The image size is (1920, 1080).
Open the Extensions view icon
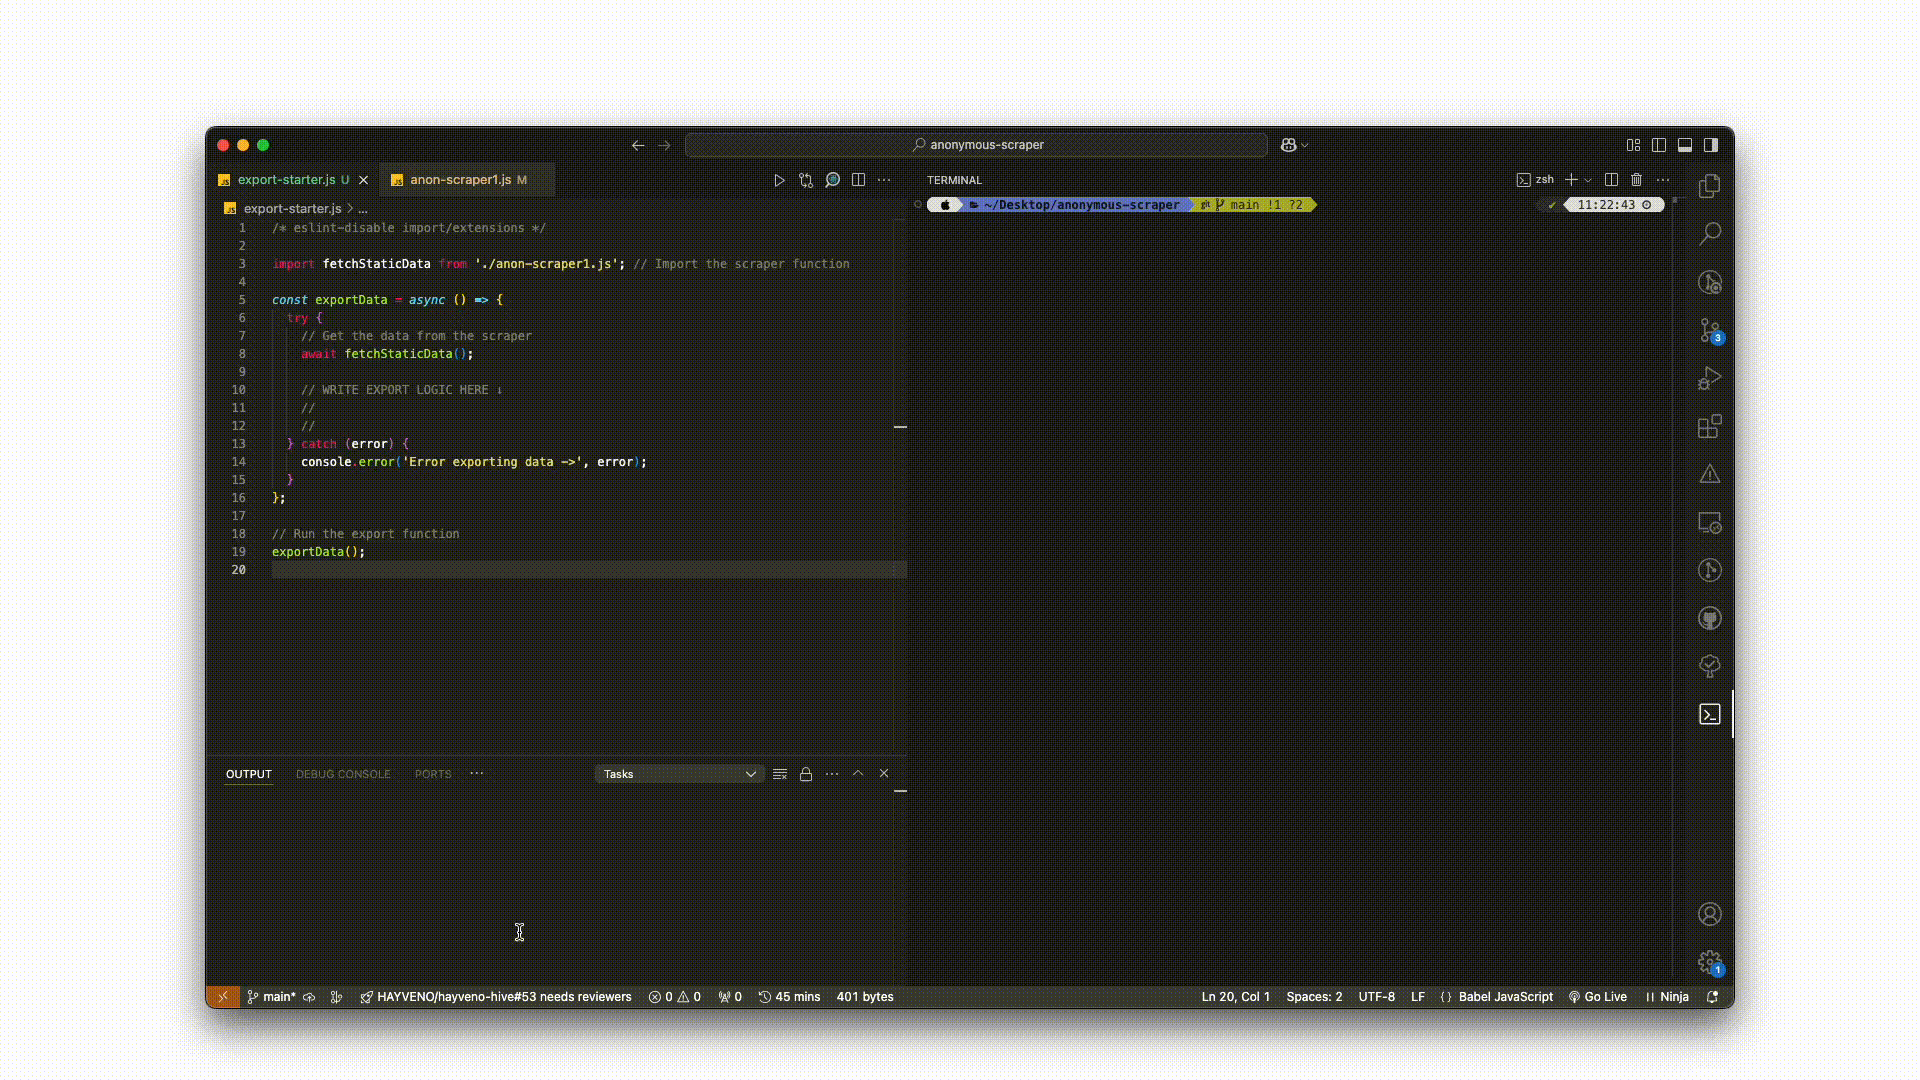tap(1710, 427)
